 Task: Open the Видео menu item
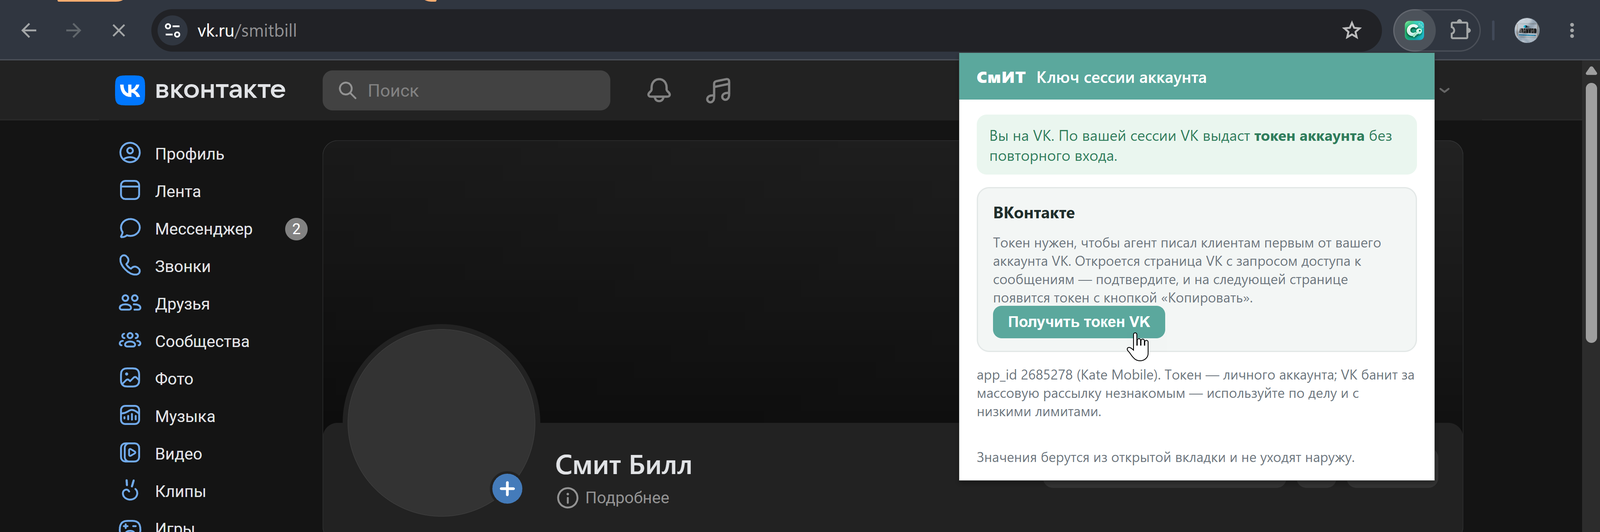tap(179, 454)
